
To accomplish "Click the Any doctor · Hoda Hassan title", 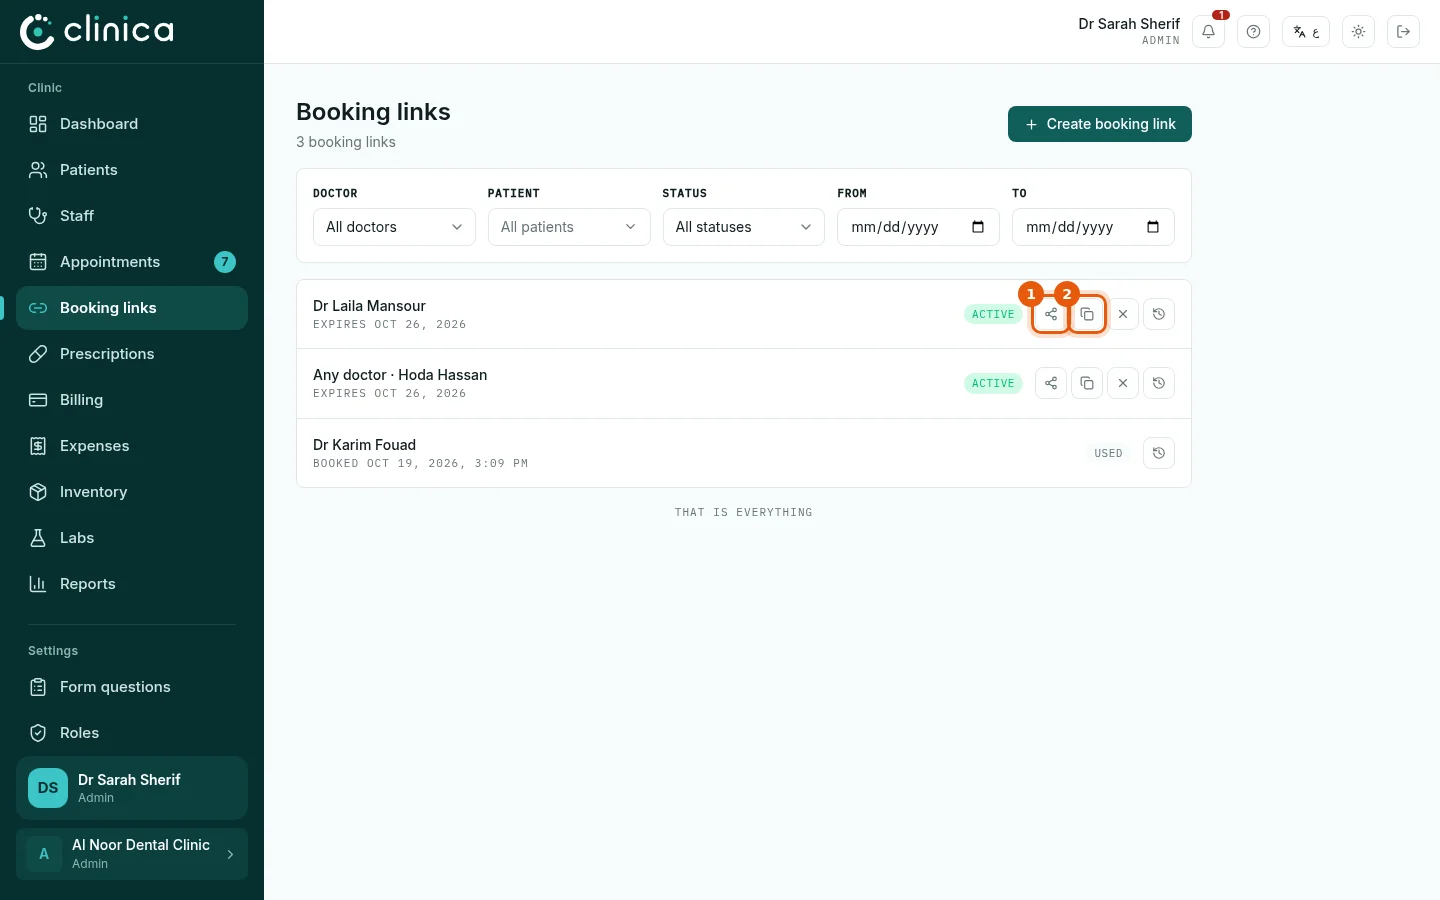I will pyautogui.click(x=400, y=375).
